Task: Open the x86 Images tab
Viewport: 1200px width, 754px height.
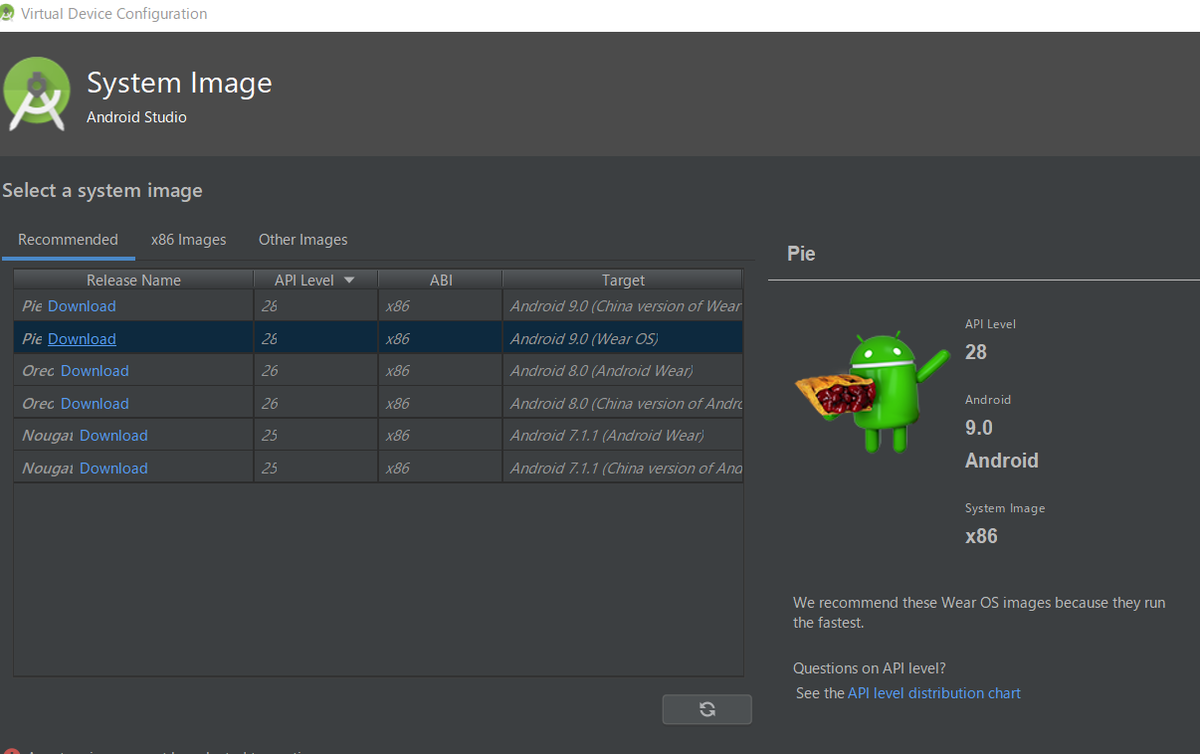Action: 188,240
